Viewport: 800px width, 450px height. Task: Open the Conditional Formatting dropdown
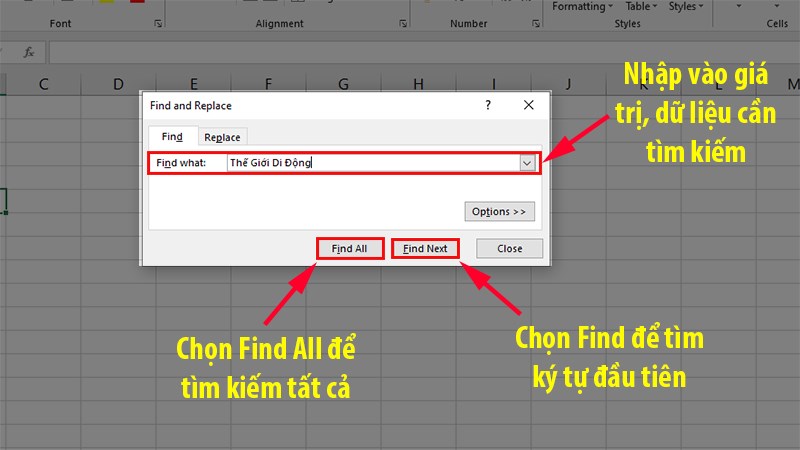[581, 6]
